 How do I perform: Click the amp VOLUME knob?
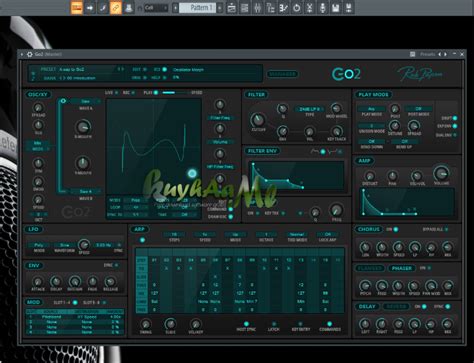441,173
